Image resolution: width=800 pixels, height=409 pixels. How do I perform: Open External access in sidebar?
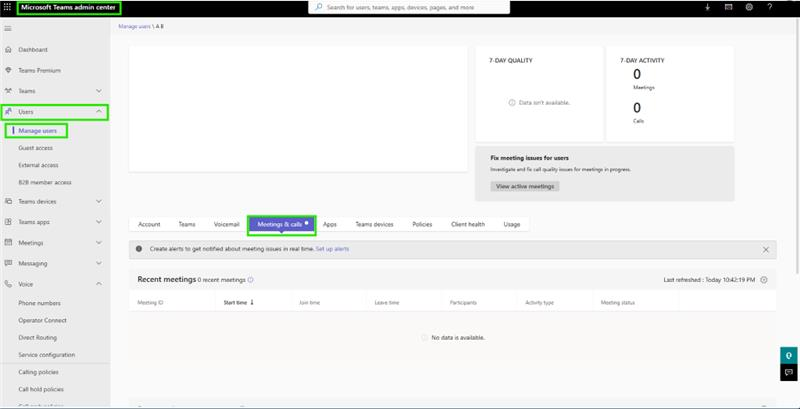pos(38,165)
